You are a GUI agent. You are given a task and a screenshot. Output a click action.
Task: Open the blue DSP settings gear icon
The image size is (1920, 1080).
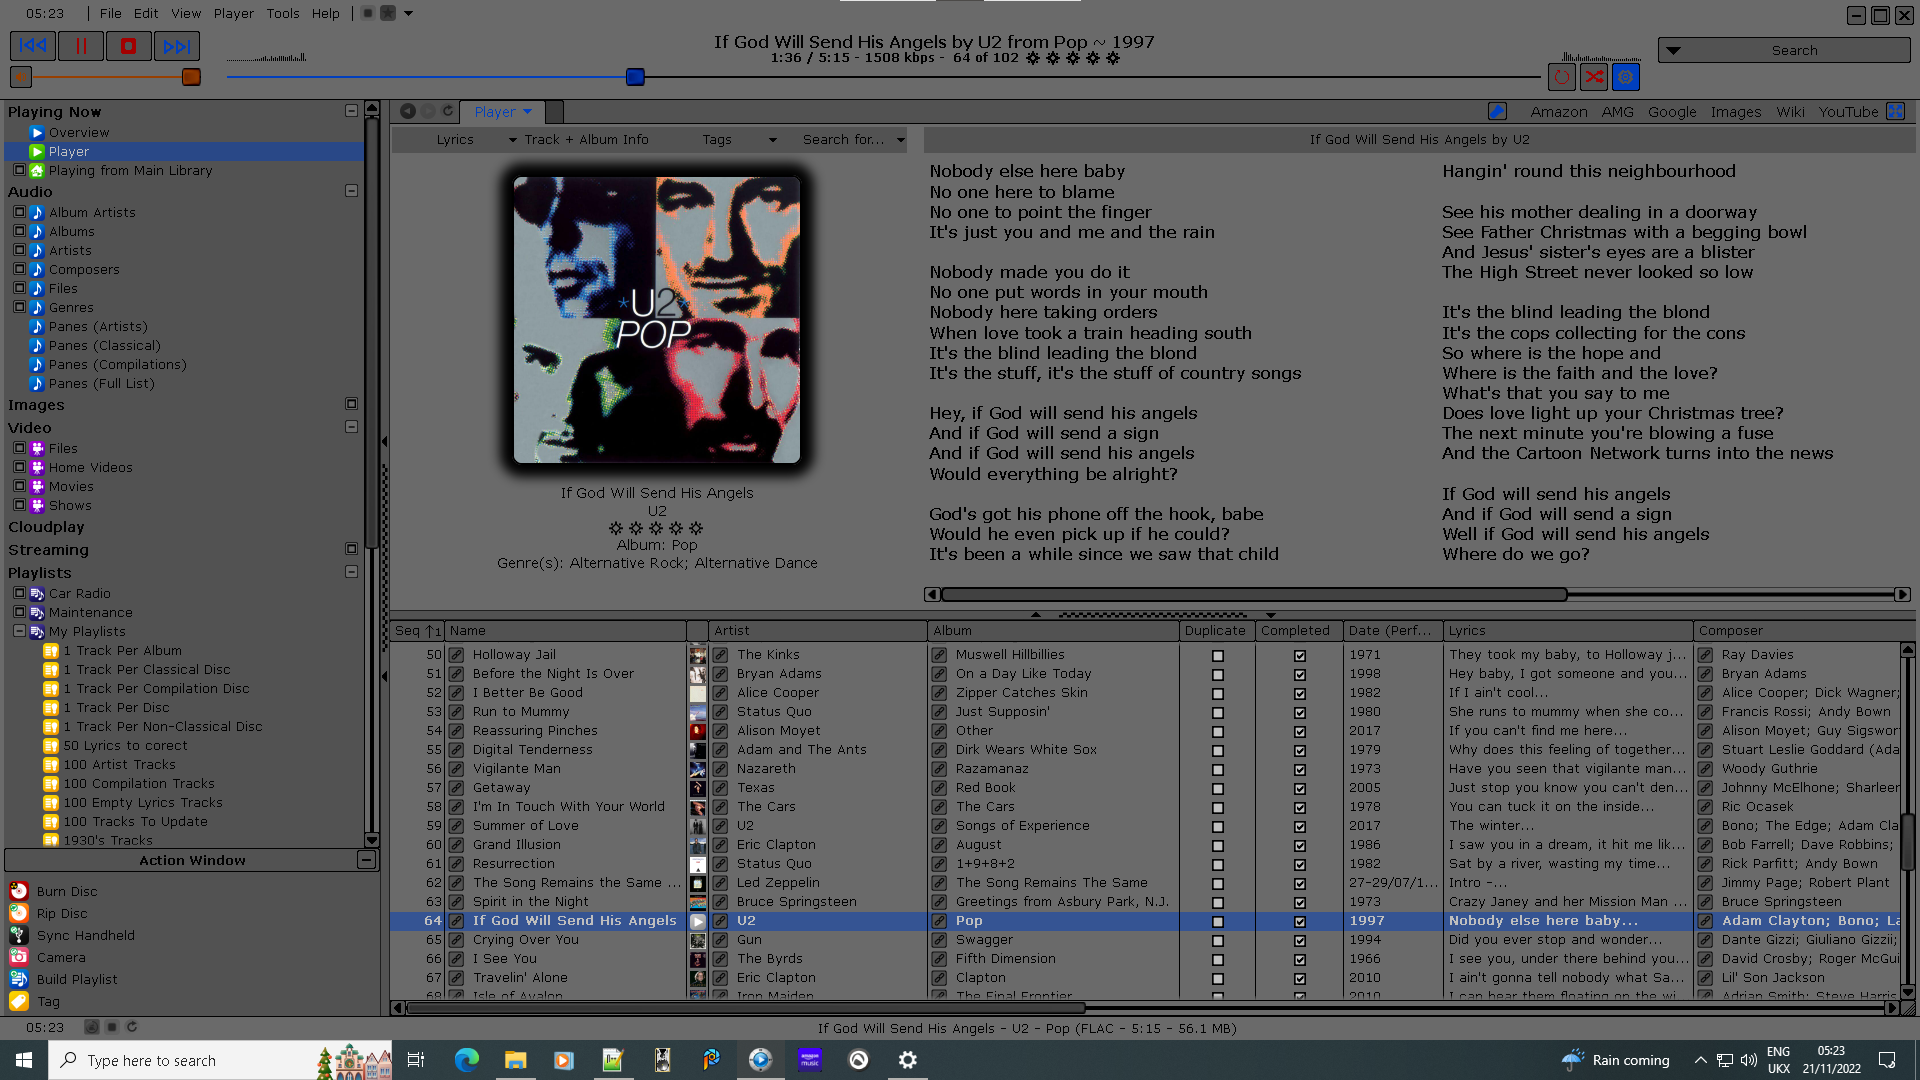point(1626,77)
